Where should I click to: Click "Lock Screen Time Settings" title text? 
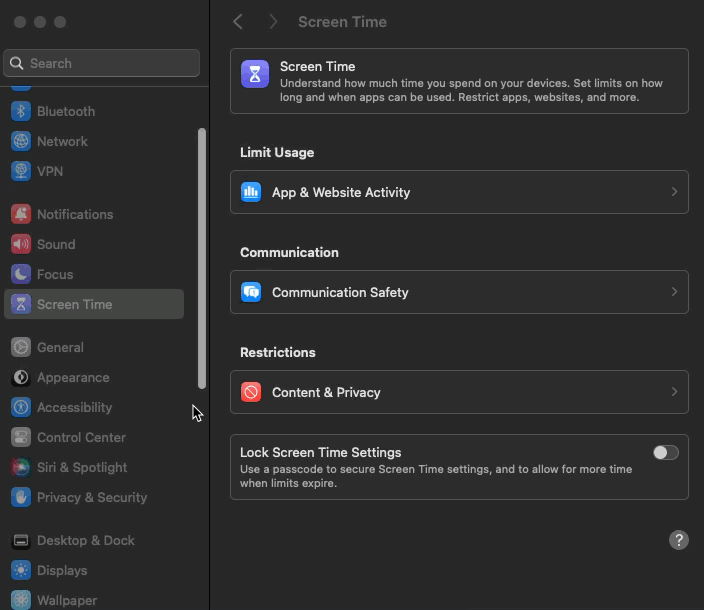pos(321,452)
